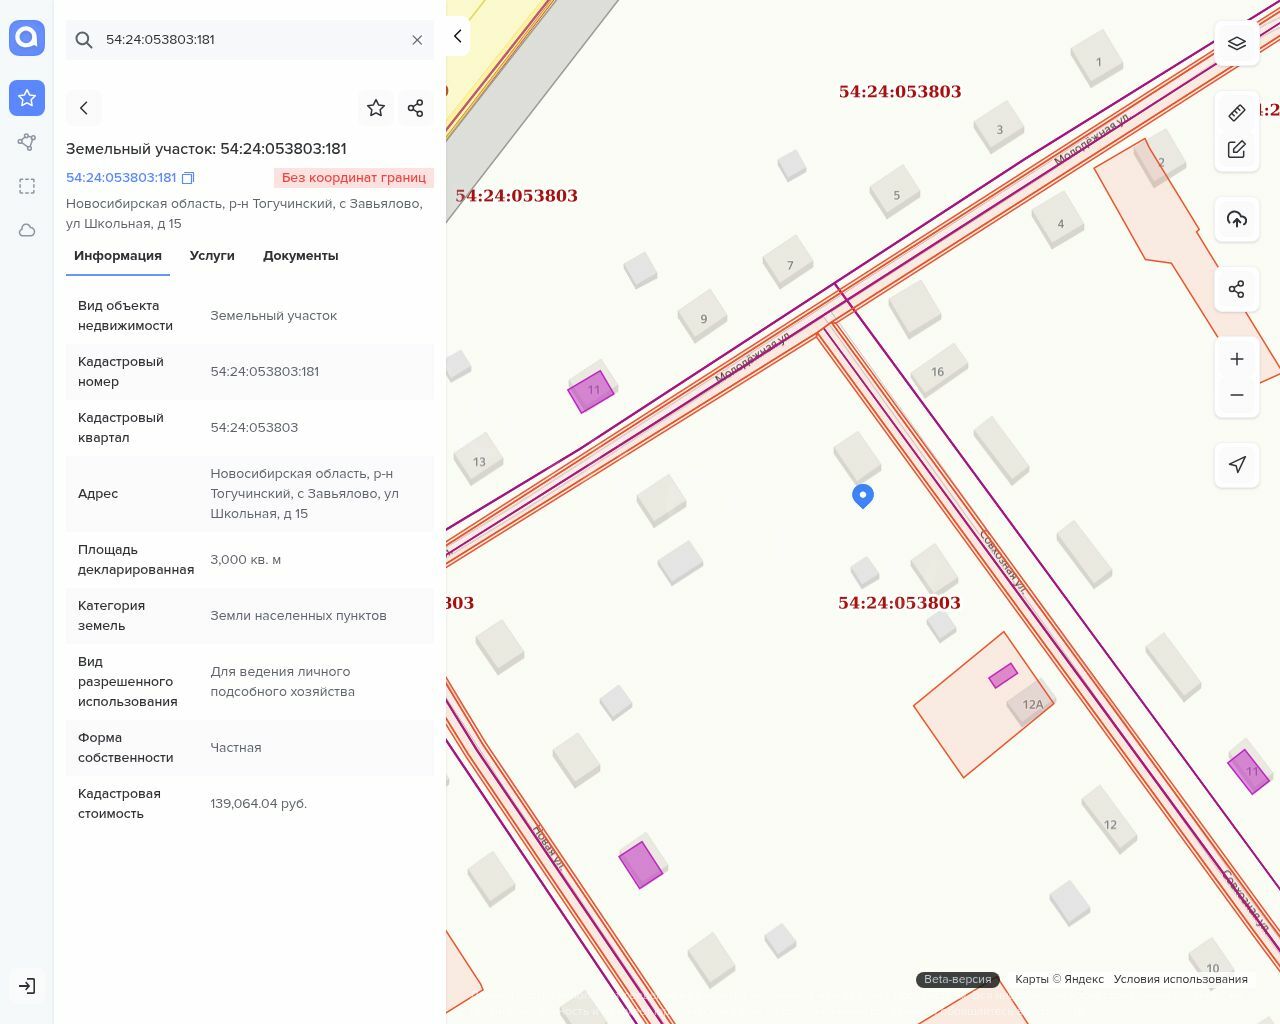Share this land parcel card

[x=415, y=108]
